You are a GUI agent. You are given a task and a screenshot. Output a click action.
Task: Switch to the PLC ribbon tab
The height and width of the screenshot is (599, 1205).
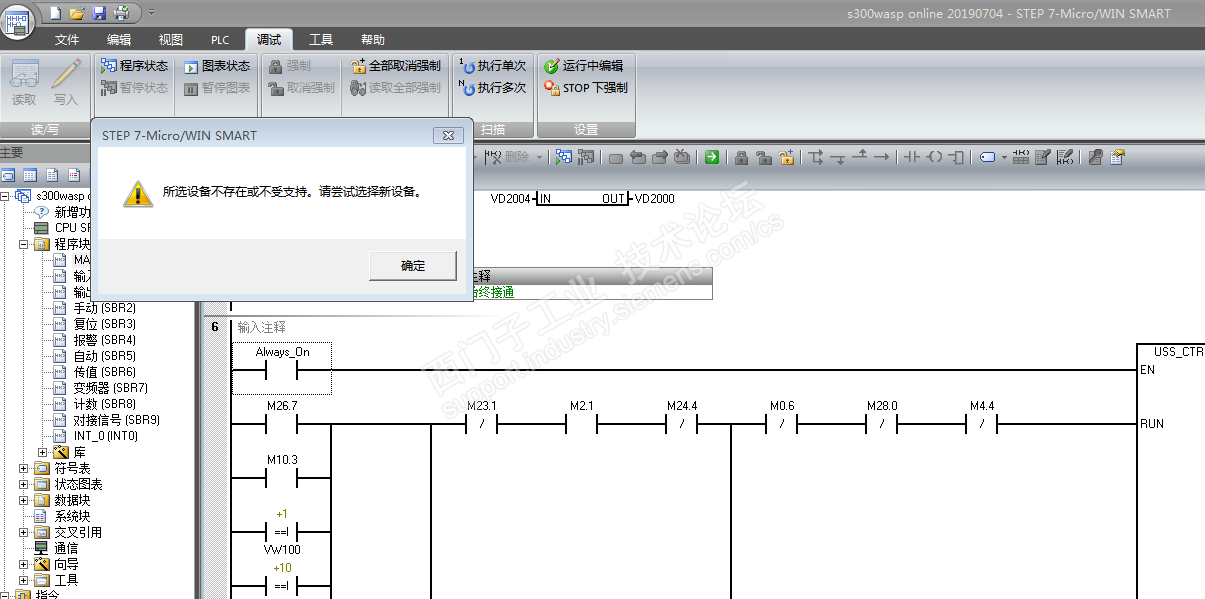tap(220, 40)
